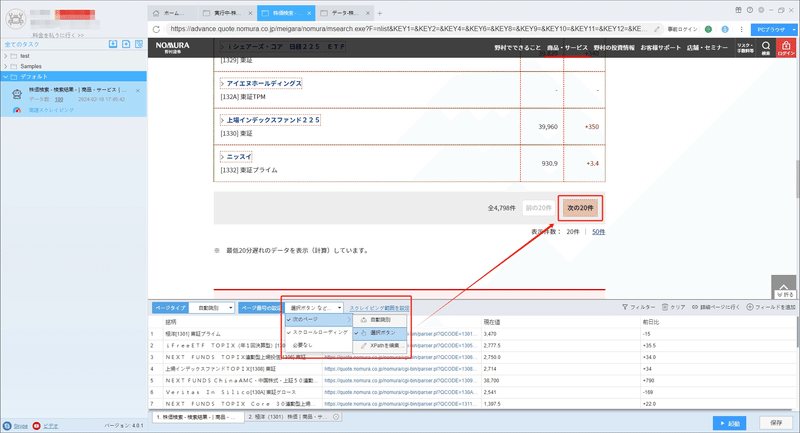Click the gift icon in title bar
Image resolution: width=800 pixels, height=433 pixels.
738,10
